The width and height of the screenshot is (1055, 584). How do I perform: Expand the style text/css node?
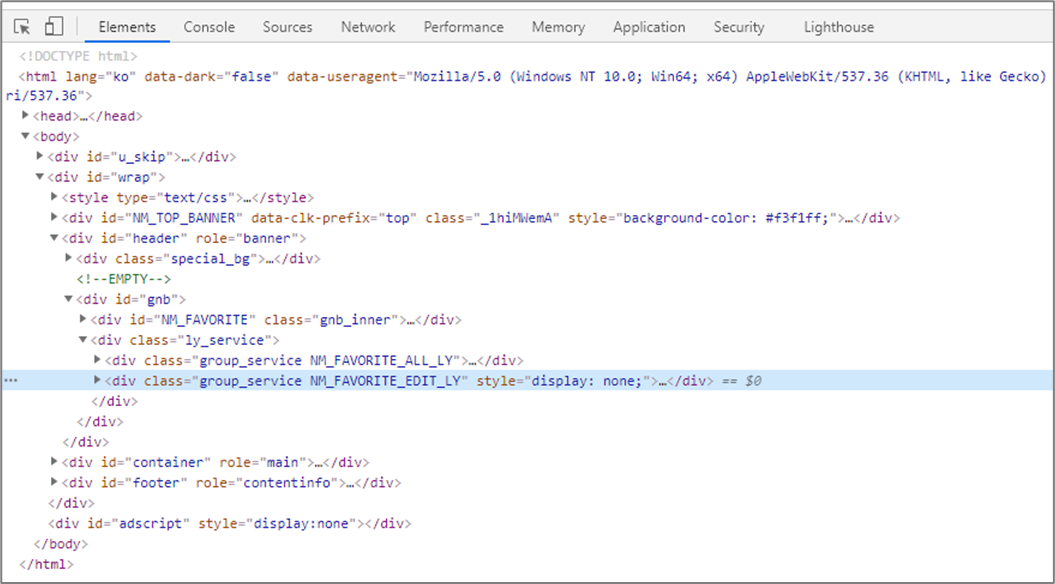point(54,197)
